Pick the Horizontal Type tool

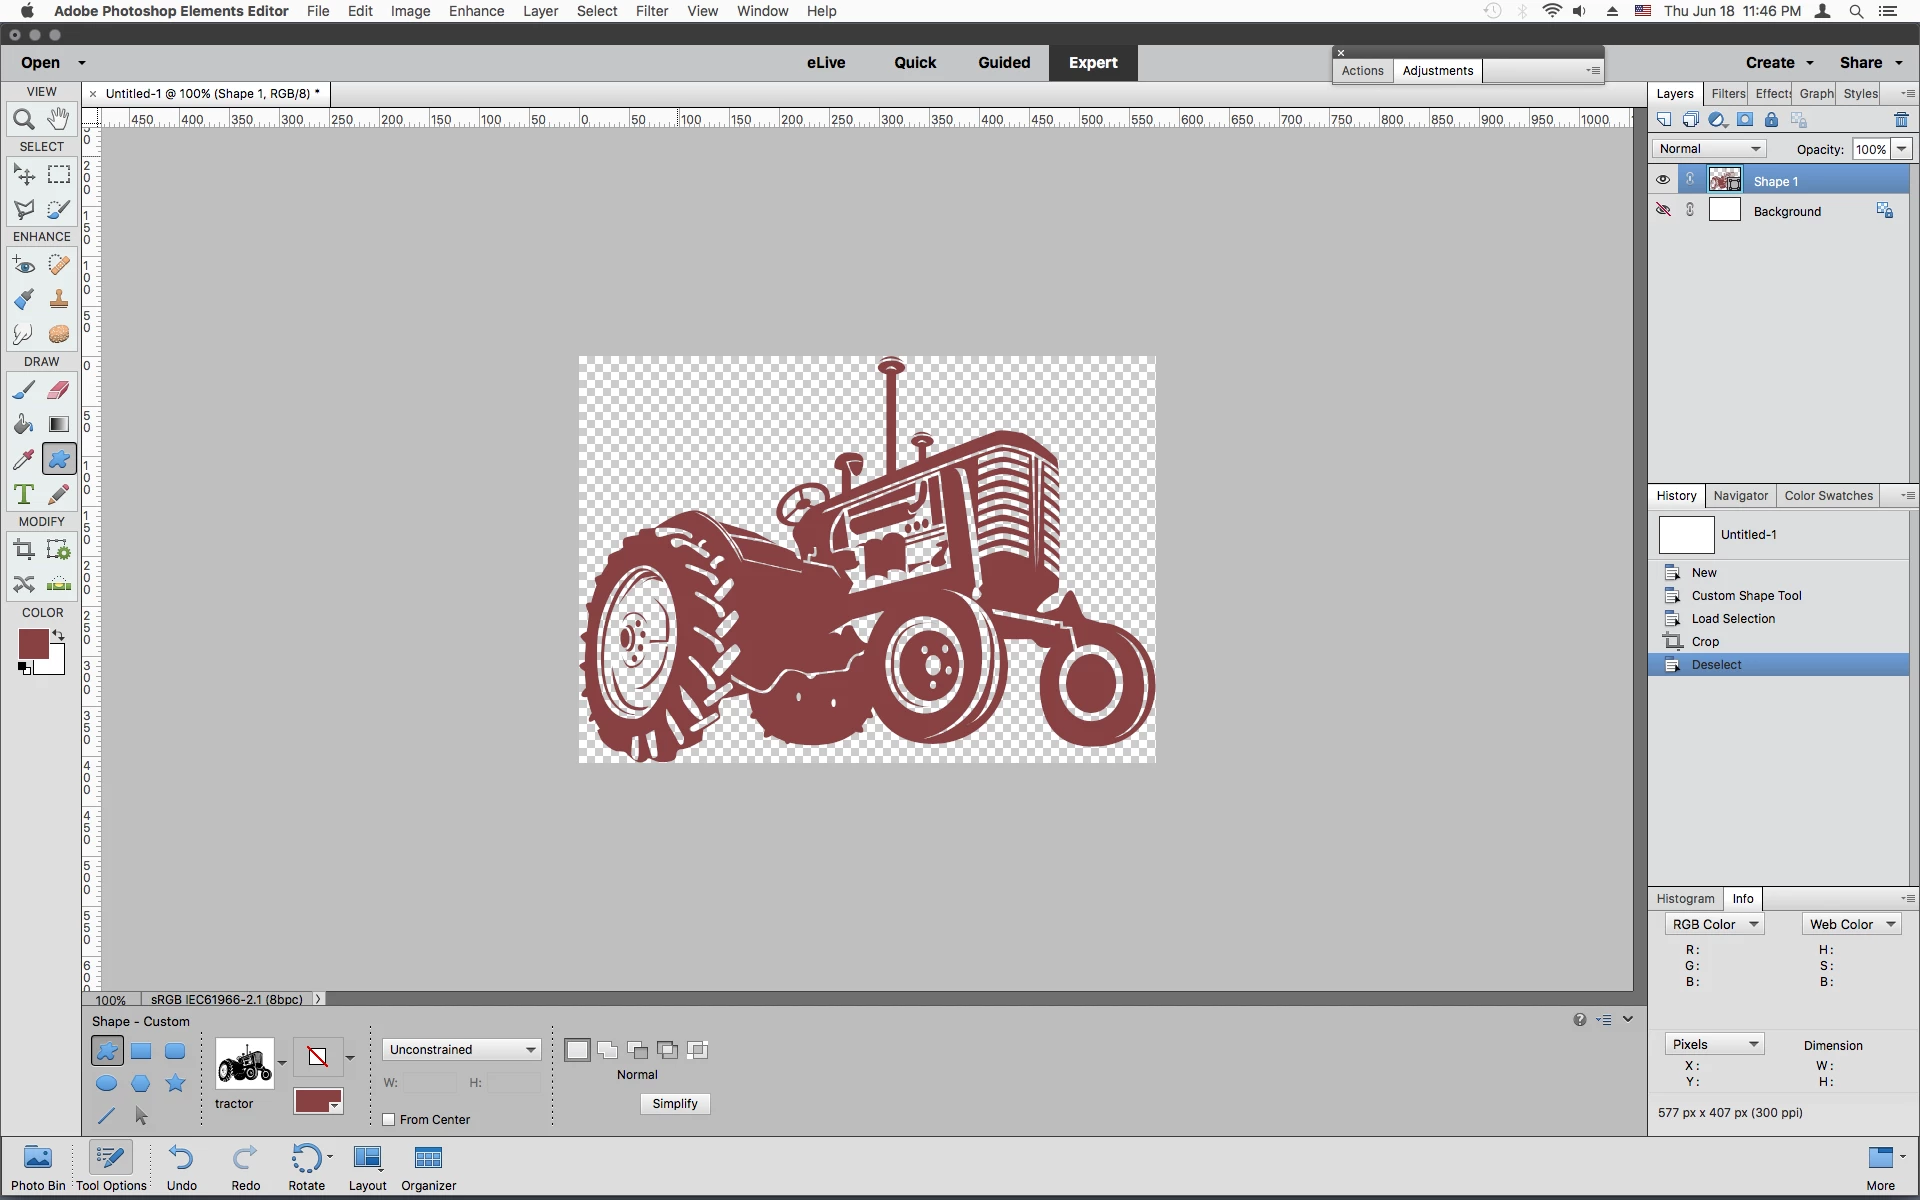pyautogui.click(x=24, y=494)
